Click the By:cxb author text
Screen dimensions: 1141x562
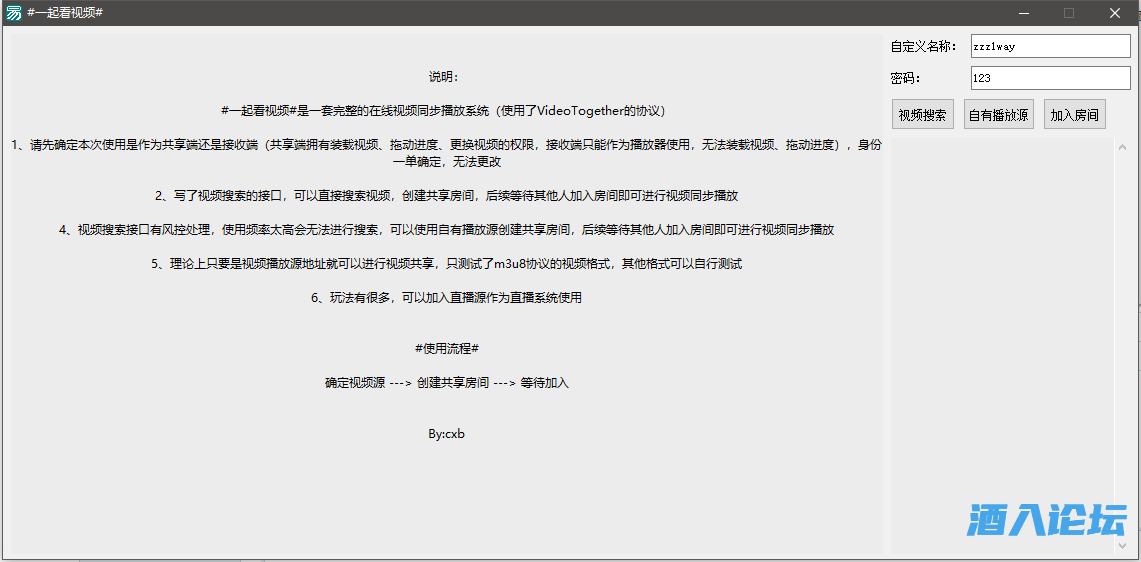click(447, 434)
